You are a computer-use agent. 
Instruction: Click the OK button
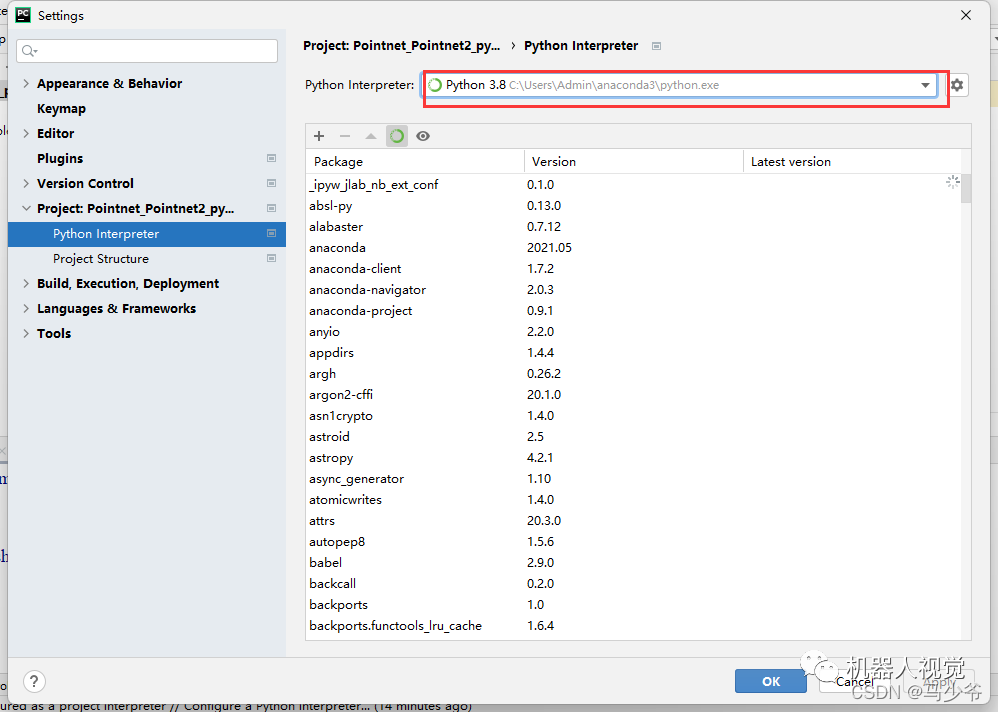point(771,681)
